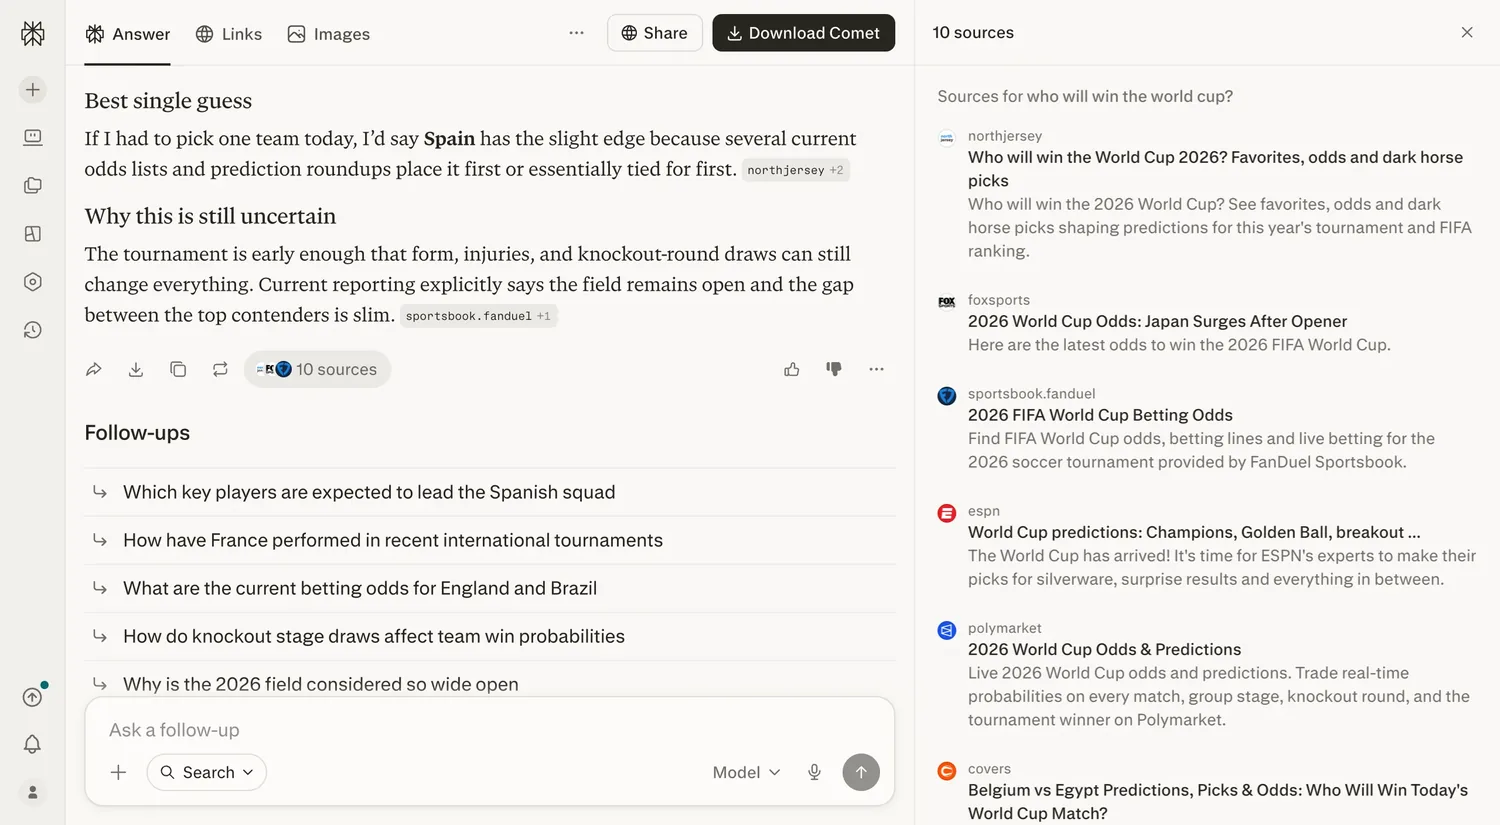Click the sportsbook.fanduel +1 citation chip
Viewport: 1500px width, 825px height.
[x=478, y=316]
